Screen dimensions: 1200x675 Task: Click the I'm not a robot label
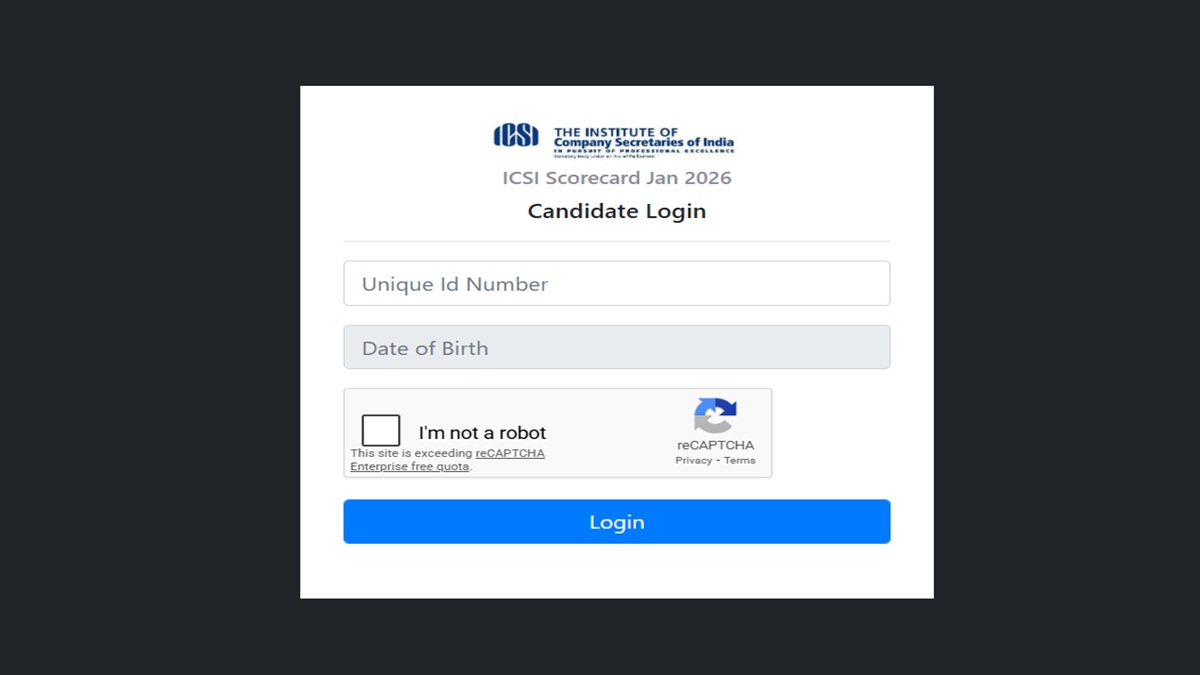click(x=482, y=433)
